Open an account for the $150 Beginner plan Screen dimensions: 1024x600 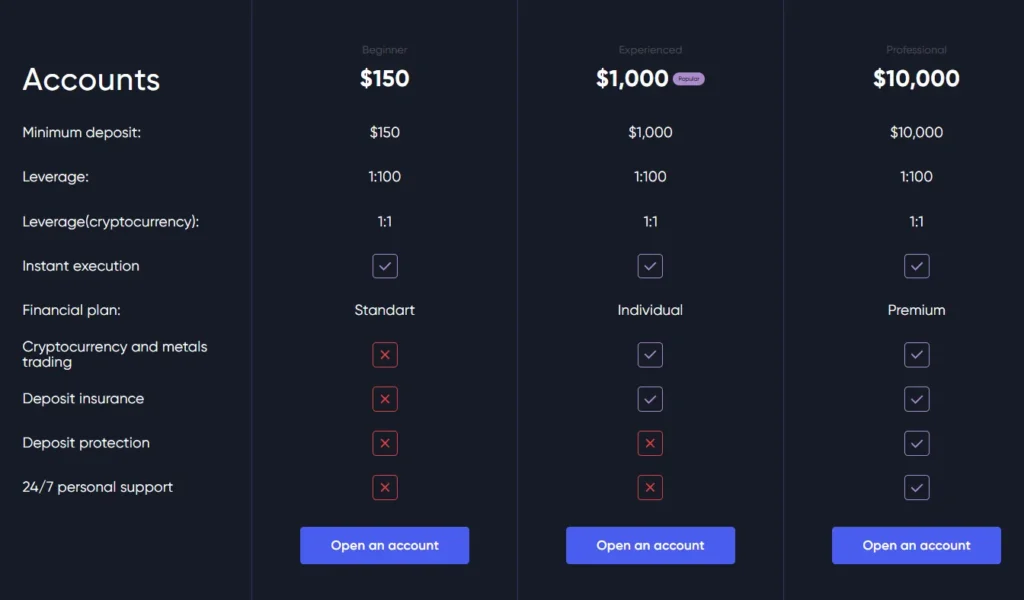(x=385, y=546)
